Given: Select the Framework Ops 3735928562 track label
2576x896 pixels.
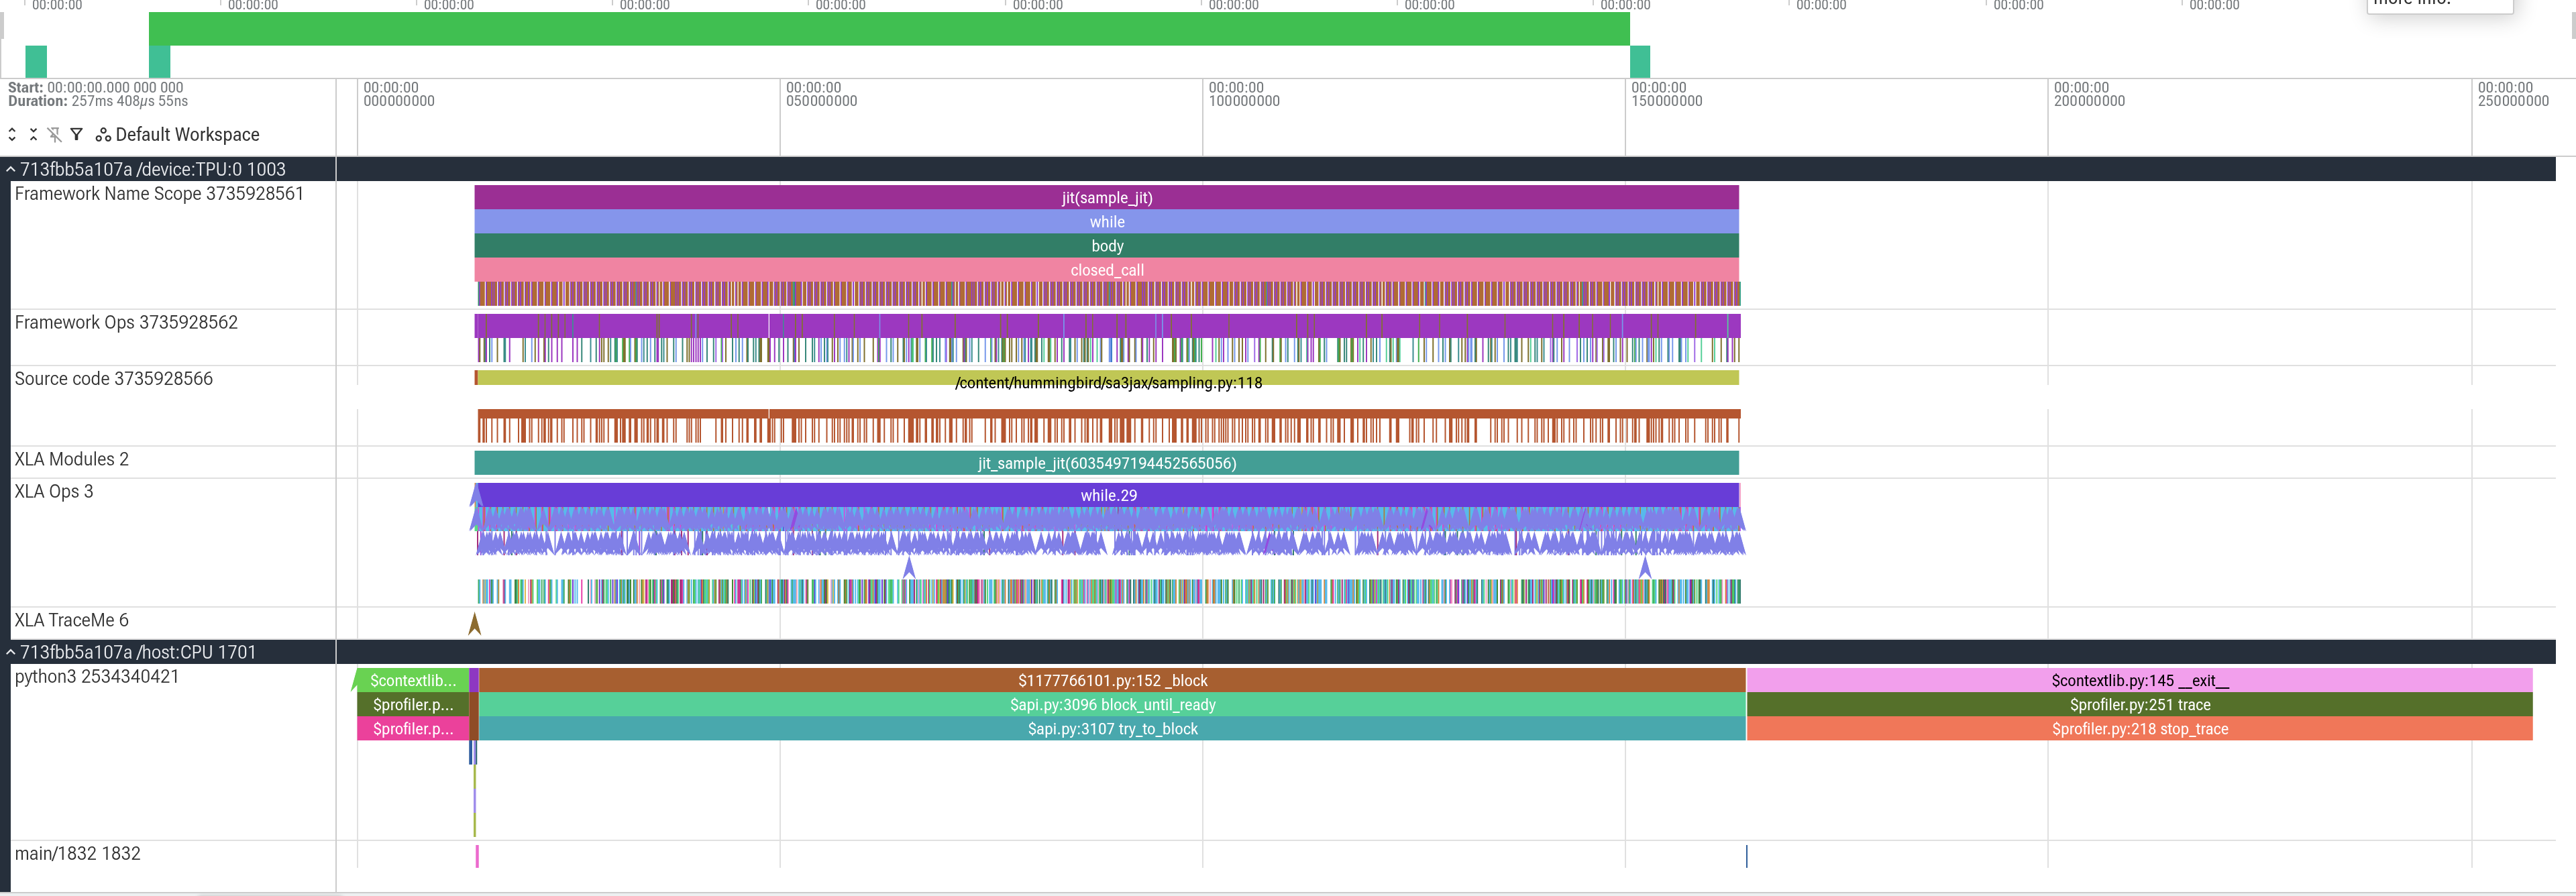Looking at the screenshot, I should point(126,322).
